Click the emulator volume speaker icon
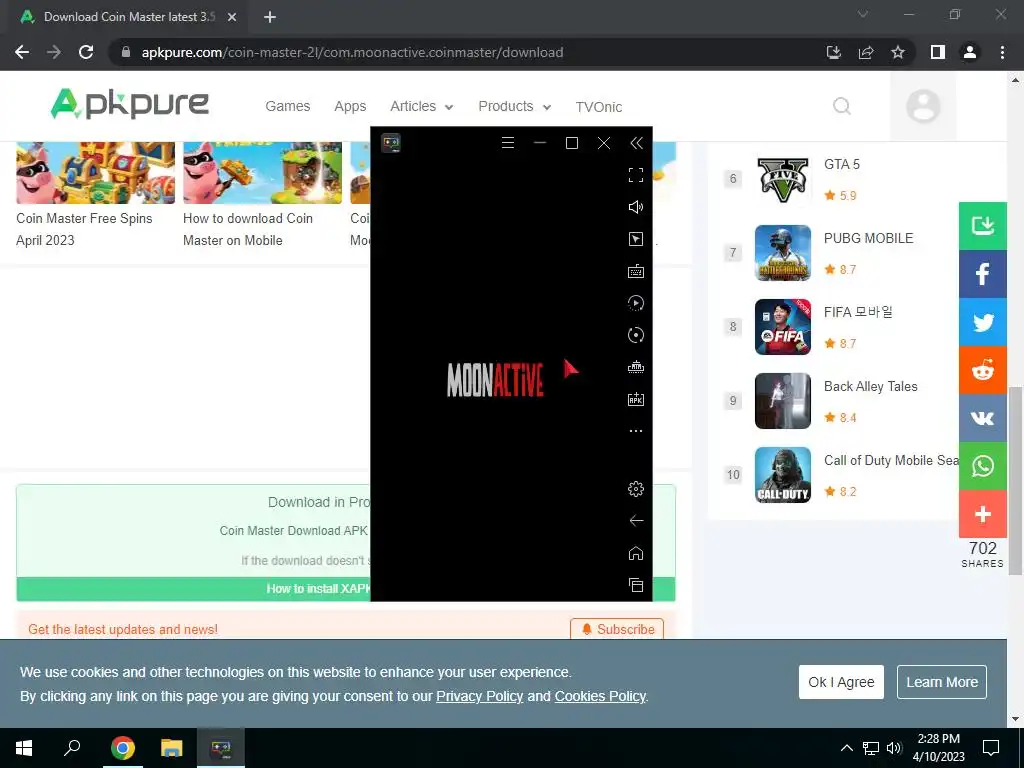 (x=635, y=207)
